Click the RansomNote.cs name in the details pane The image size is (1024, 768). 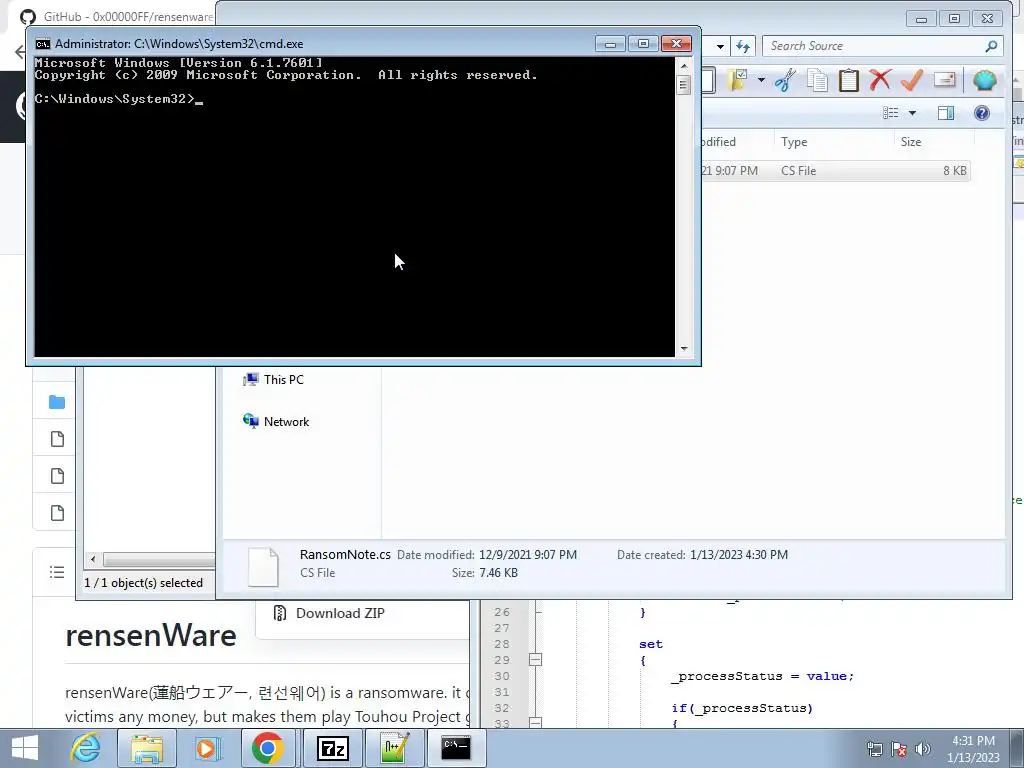pos(345,554)
